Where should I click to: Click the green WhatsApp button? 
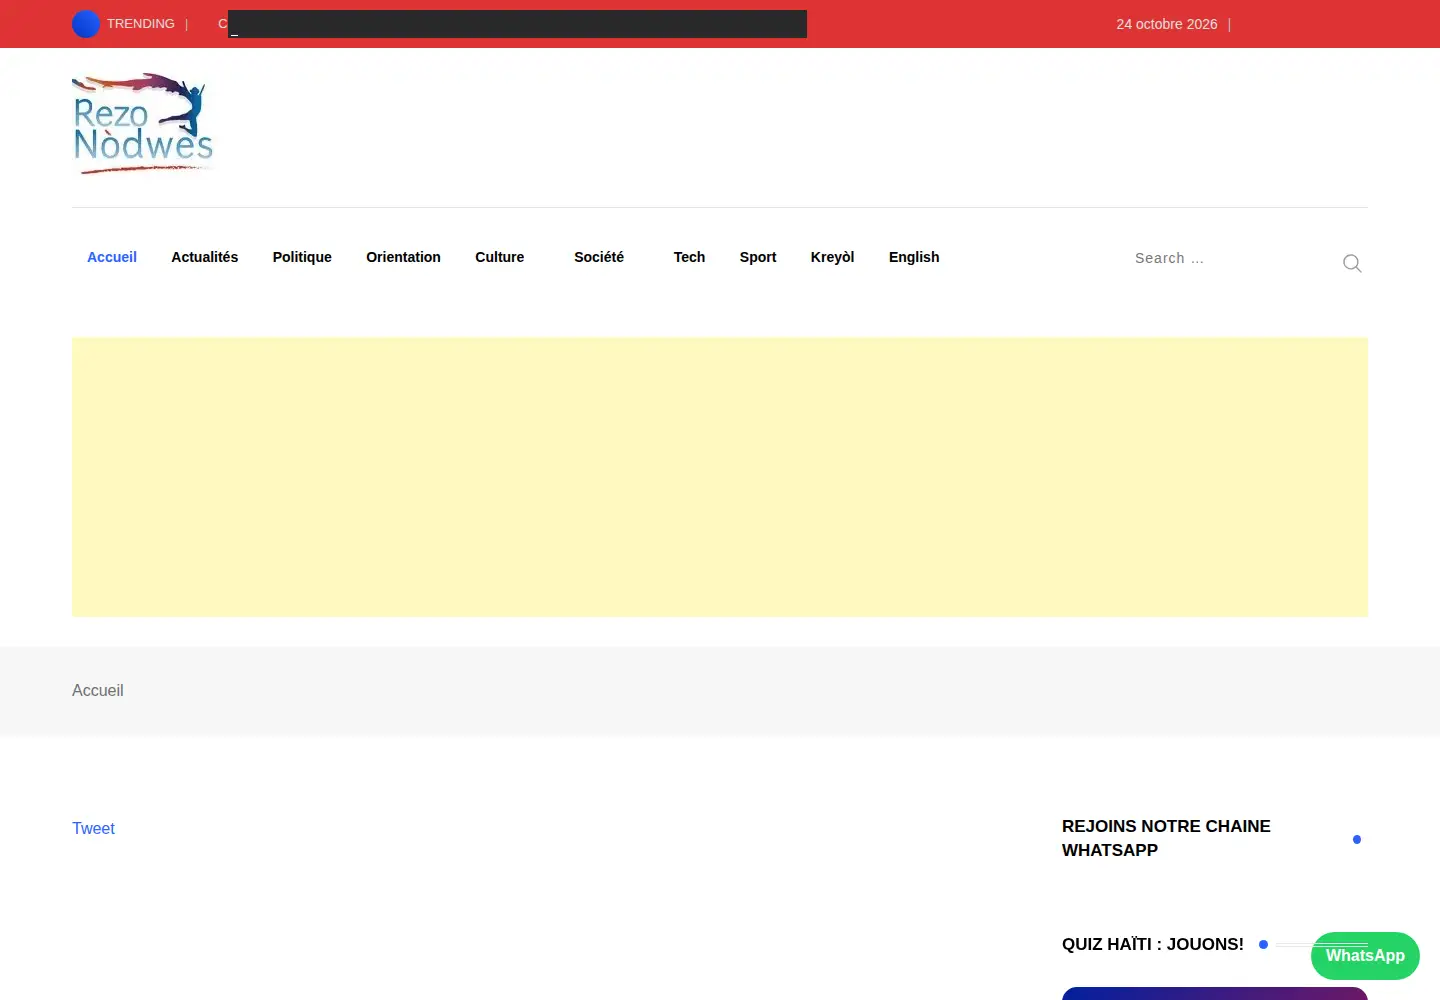point(1365,956)
